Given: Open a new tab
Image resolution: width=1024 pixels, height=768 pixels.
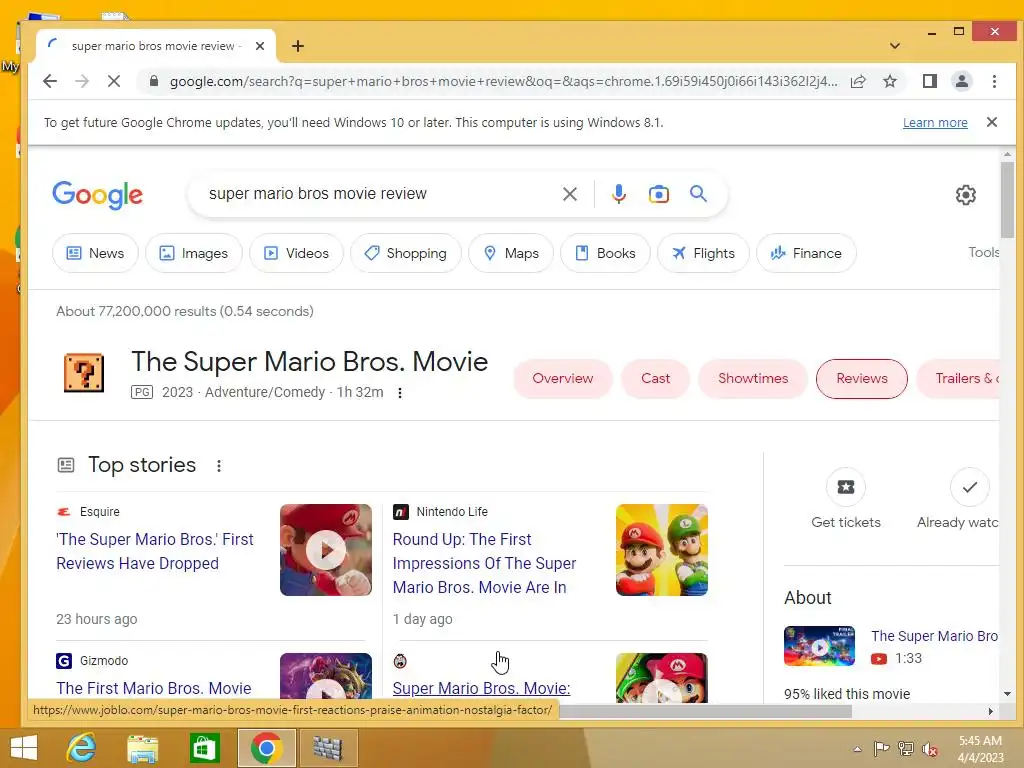Looking at the screenshot, I should coord(298,46).
